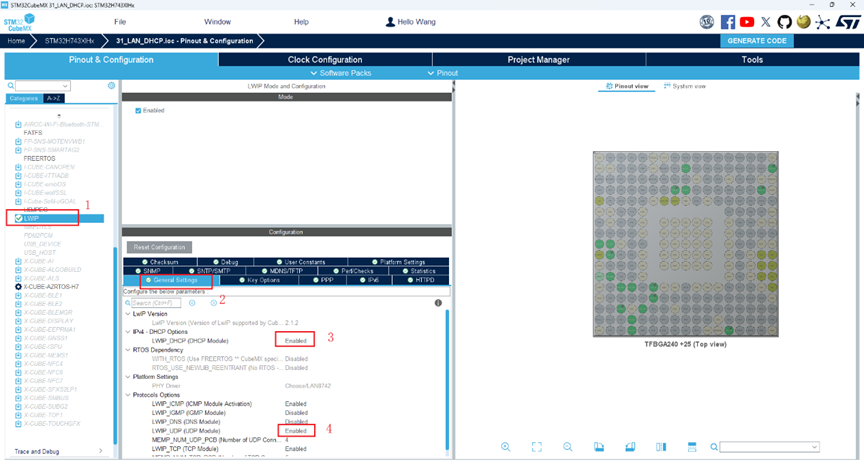The width and height of the screenshot is (864, 464).
Task: Click the gear icon beside X-CUBE-AZRTOS-H7
Action: tap(18, 287)
